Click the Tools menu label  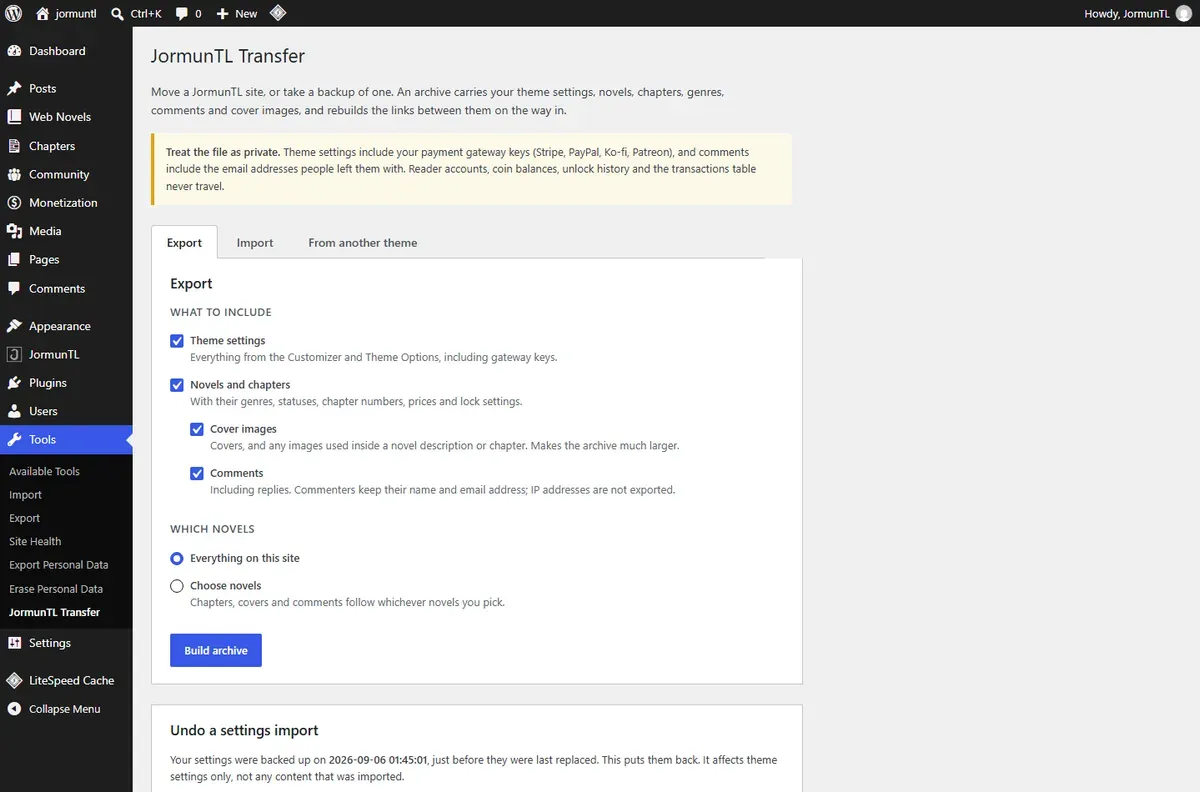point(42,439)
